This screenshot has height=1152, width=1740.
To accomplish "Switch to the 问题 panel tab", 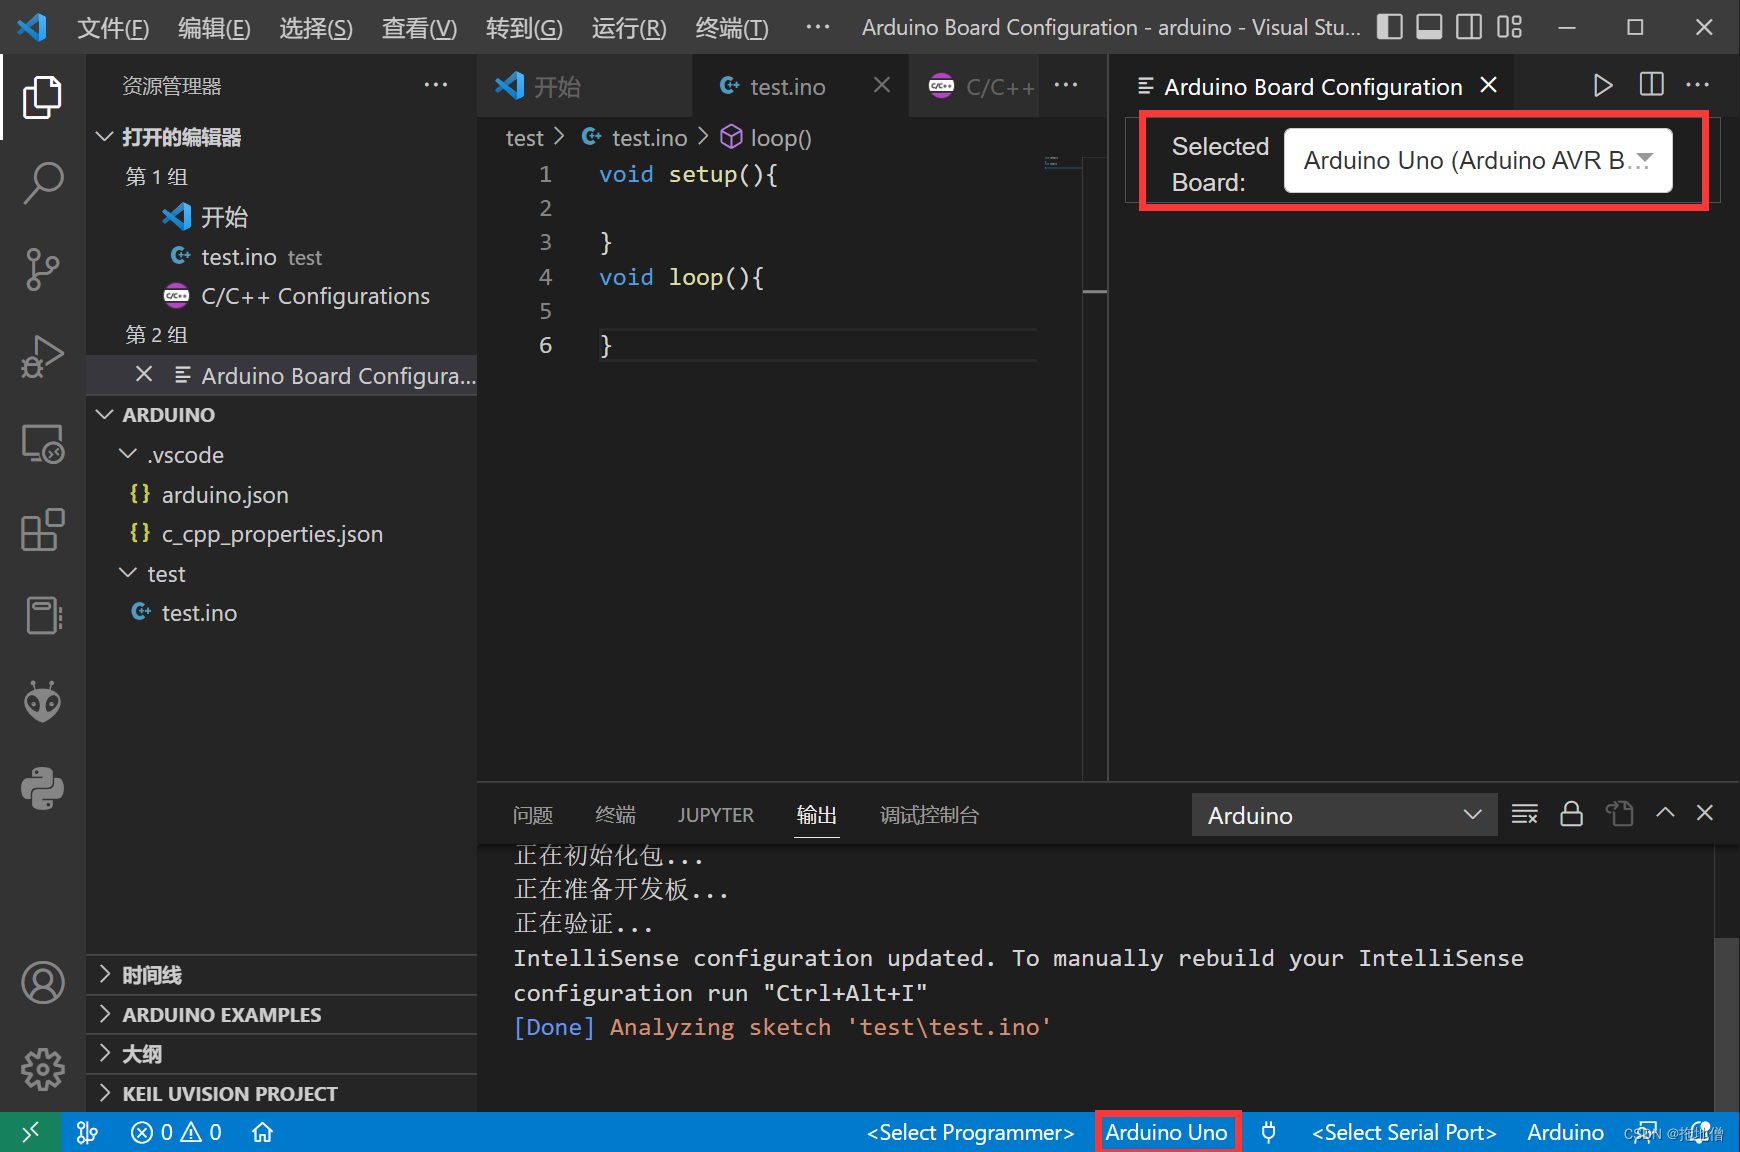I will [x=533, y=815].
